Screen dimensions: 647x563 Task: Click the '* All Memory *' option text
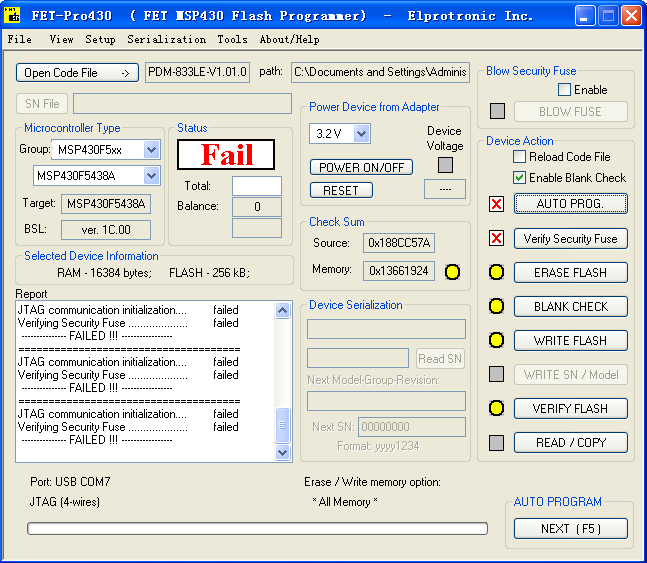click(345, 502)
